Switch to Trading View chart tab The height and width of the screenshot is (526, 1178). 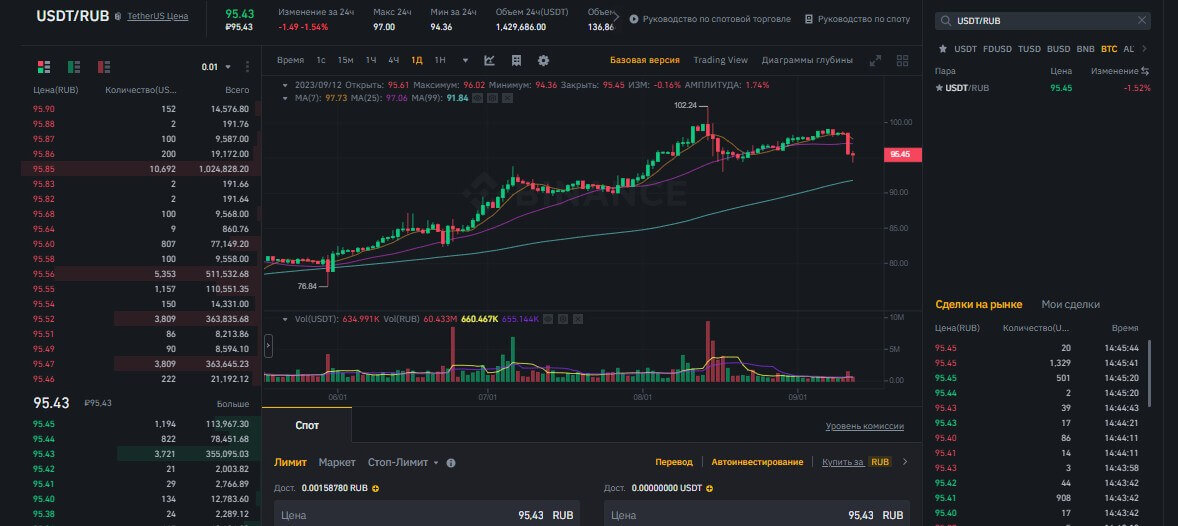pyautogui.click(x=720, y=60)
